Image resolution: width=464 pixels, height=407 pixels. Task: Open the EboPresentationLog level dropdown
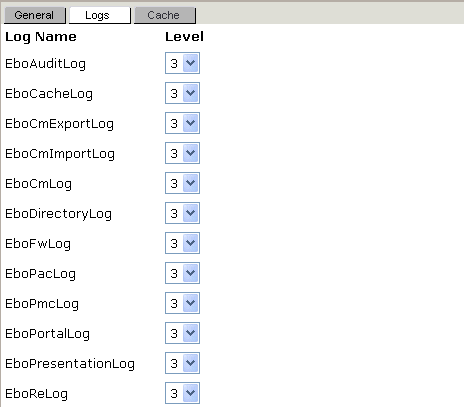click(x=182, y=363)
